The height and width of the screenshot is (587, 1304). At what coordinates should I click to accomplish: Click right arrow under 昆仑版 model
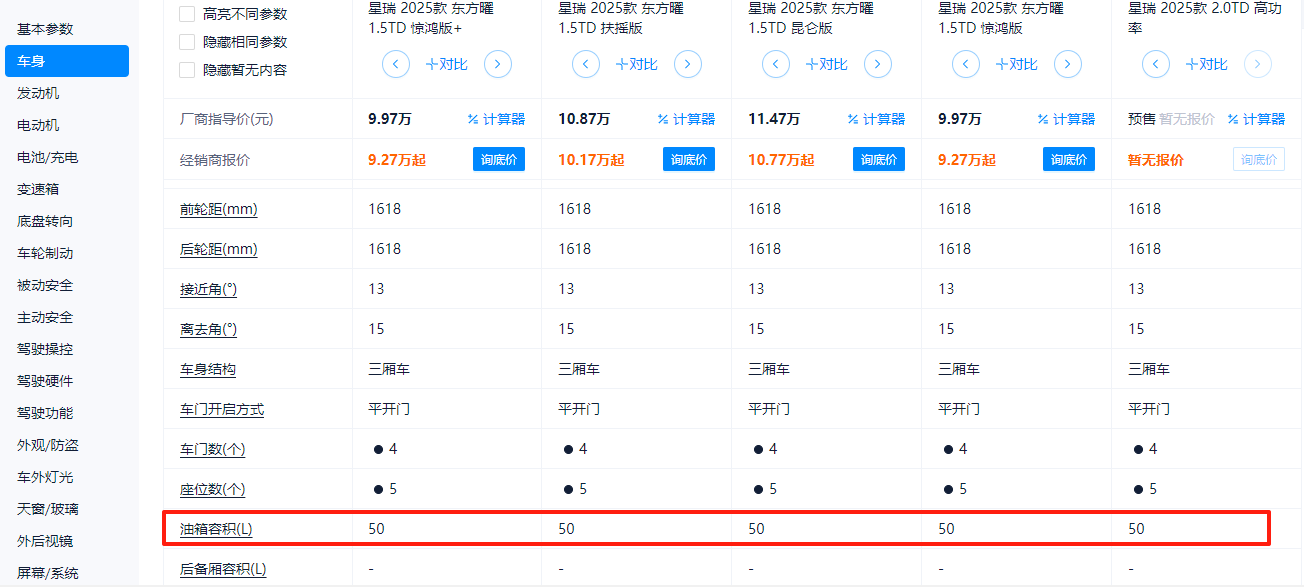coord(878,65)
